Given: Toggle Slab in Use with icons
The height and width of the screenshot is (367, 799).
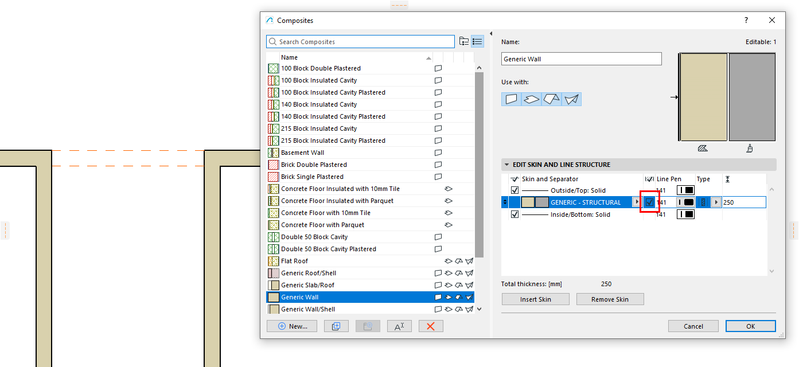Looking at the screenshot, I should tap(531, 99).
